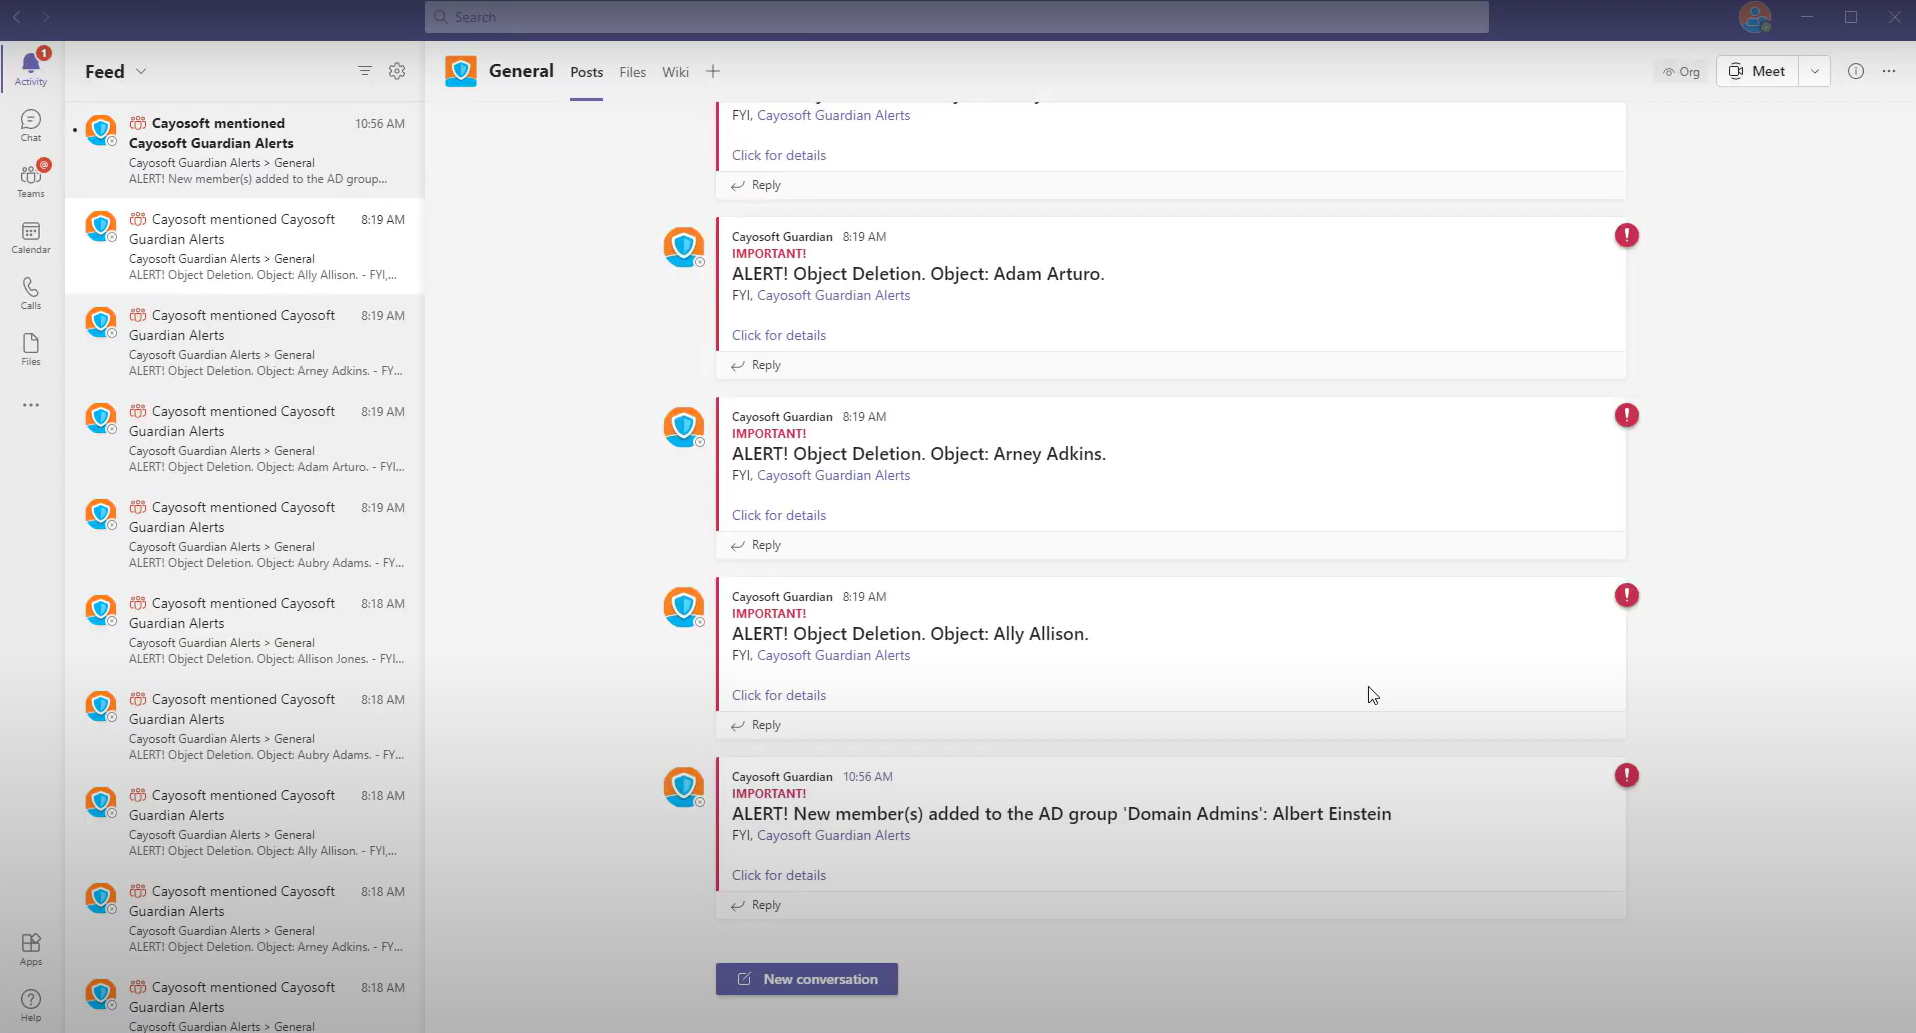Screen dimensions: 1916x1033
Task: Open the 10:56 AM feed notification
Action: click(x=245, y=151)
